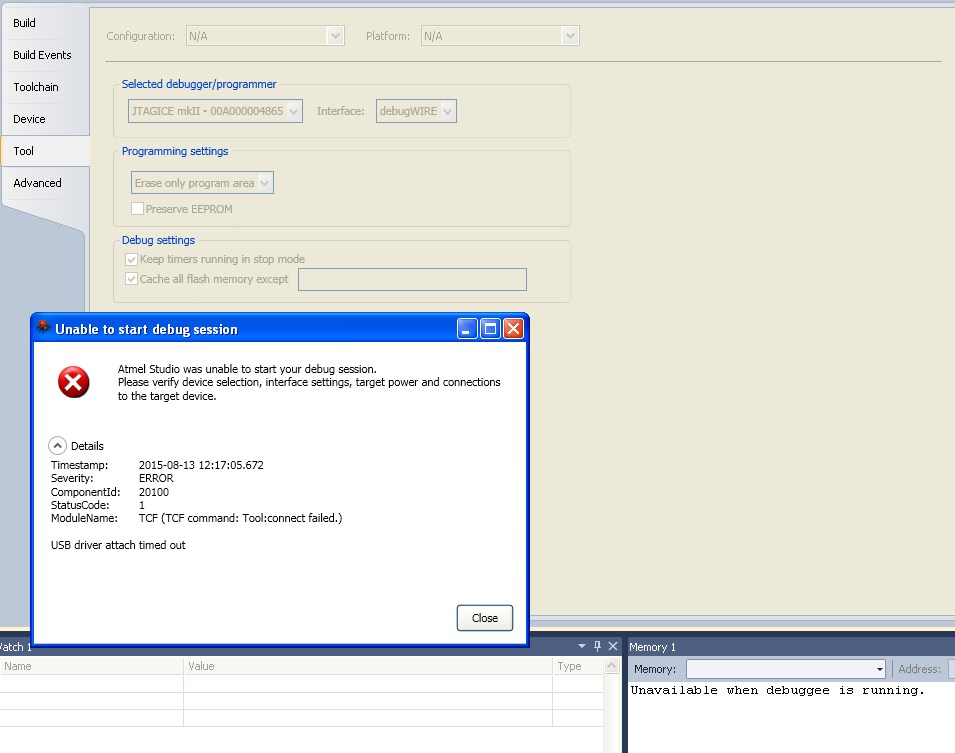Click the bug icon in the dialog title bar
This screenshot has height=753, width=955.
tap(43, 328)
